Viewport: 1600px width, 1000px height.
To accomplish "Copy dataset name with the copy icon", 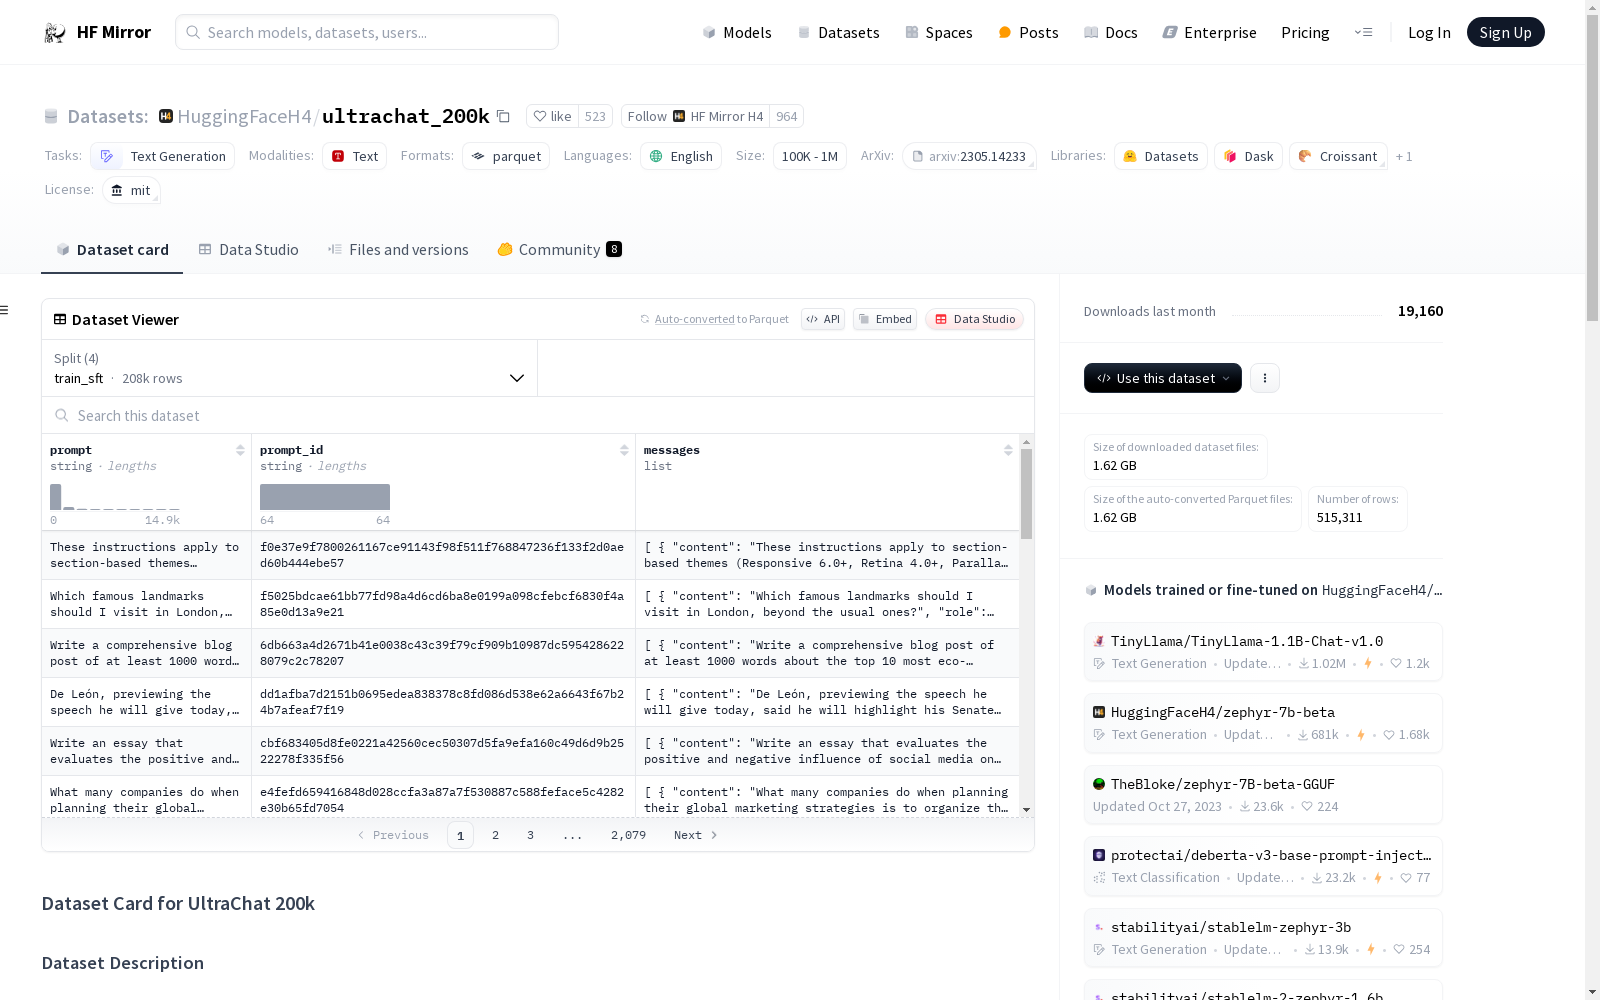I will (503, 117).
